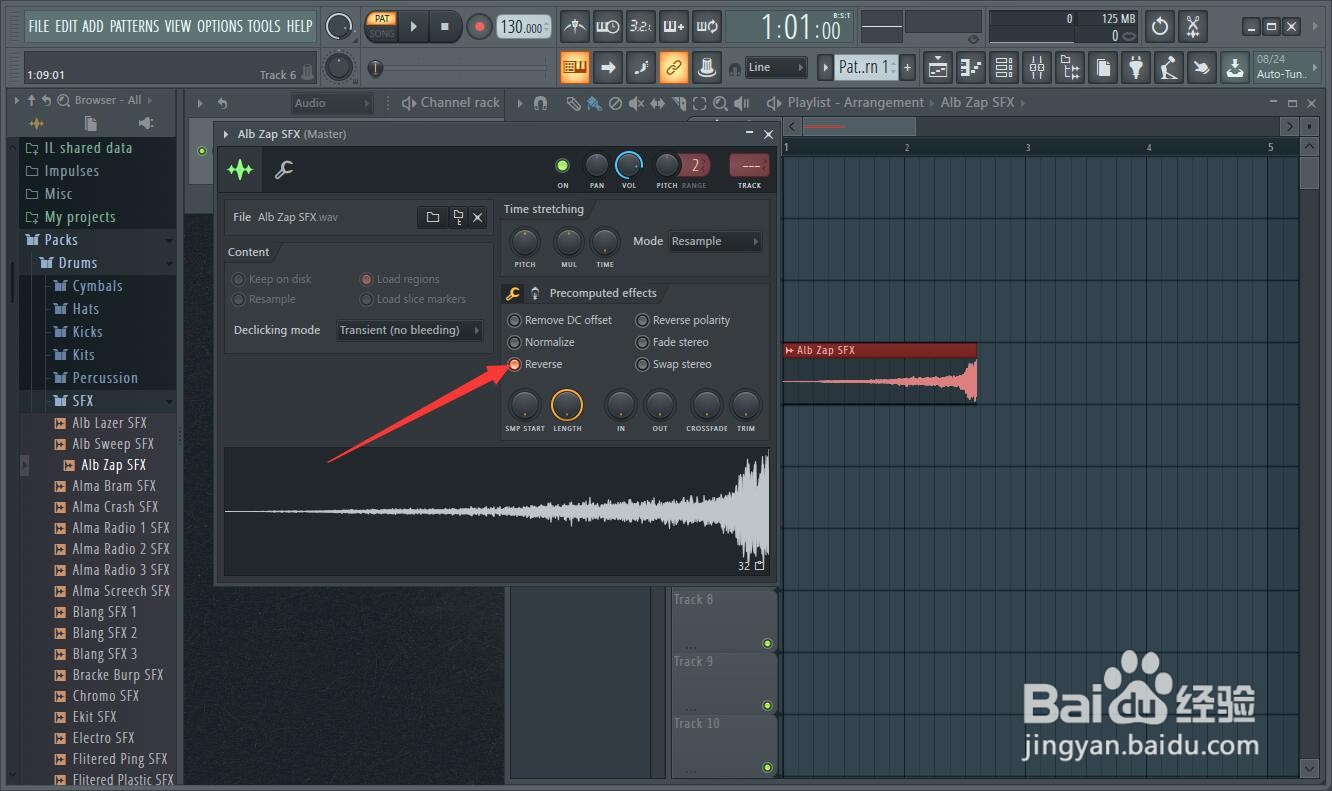Image resolution: width=1332 pixels, height=791 pixels.
Task: Open the wrench settings tab in sampler
Action: [x=284, y=170]
